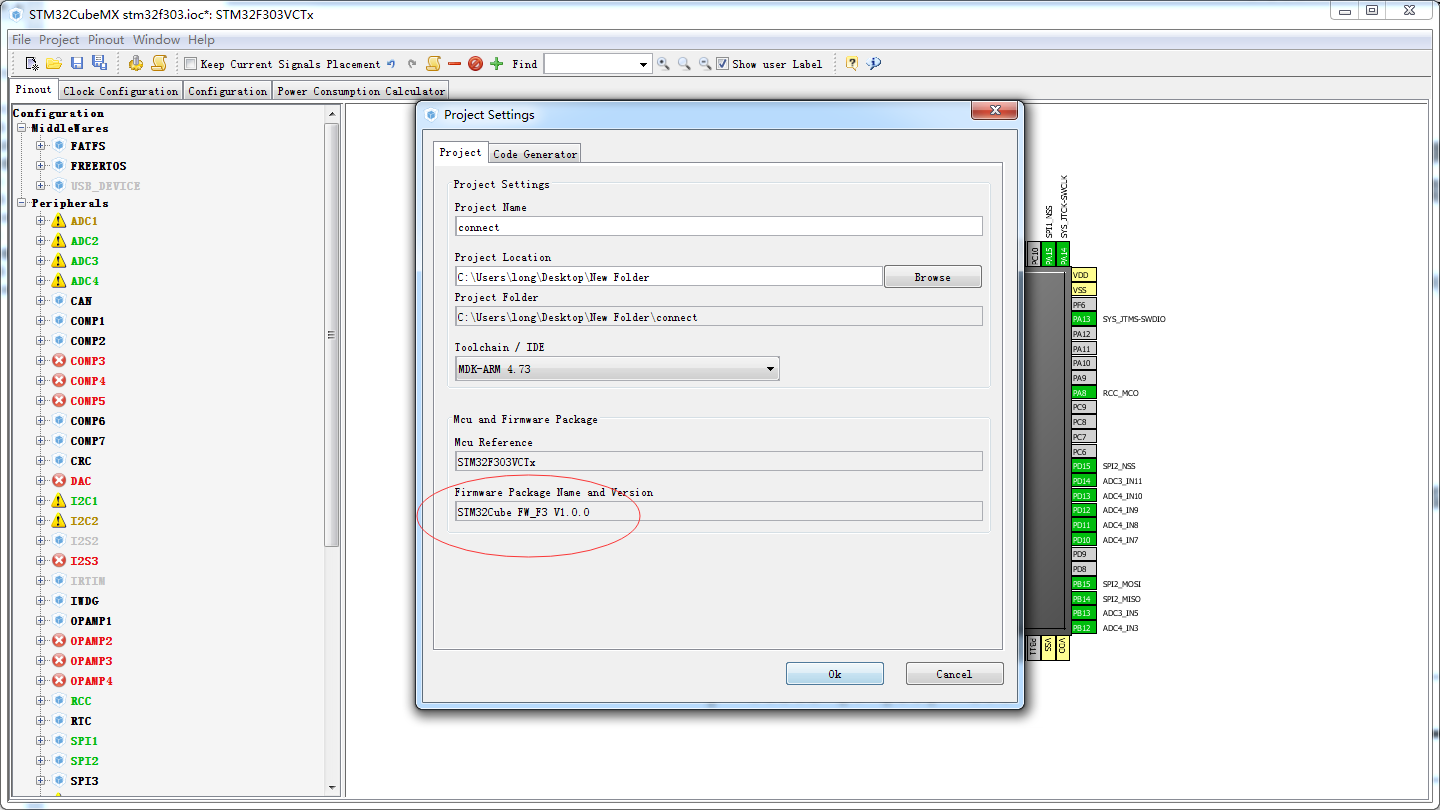
Task: Select the COMP7 peripheral in the tree
Action: click(88, 441)
